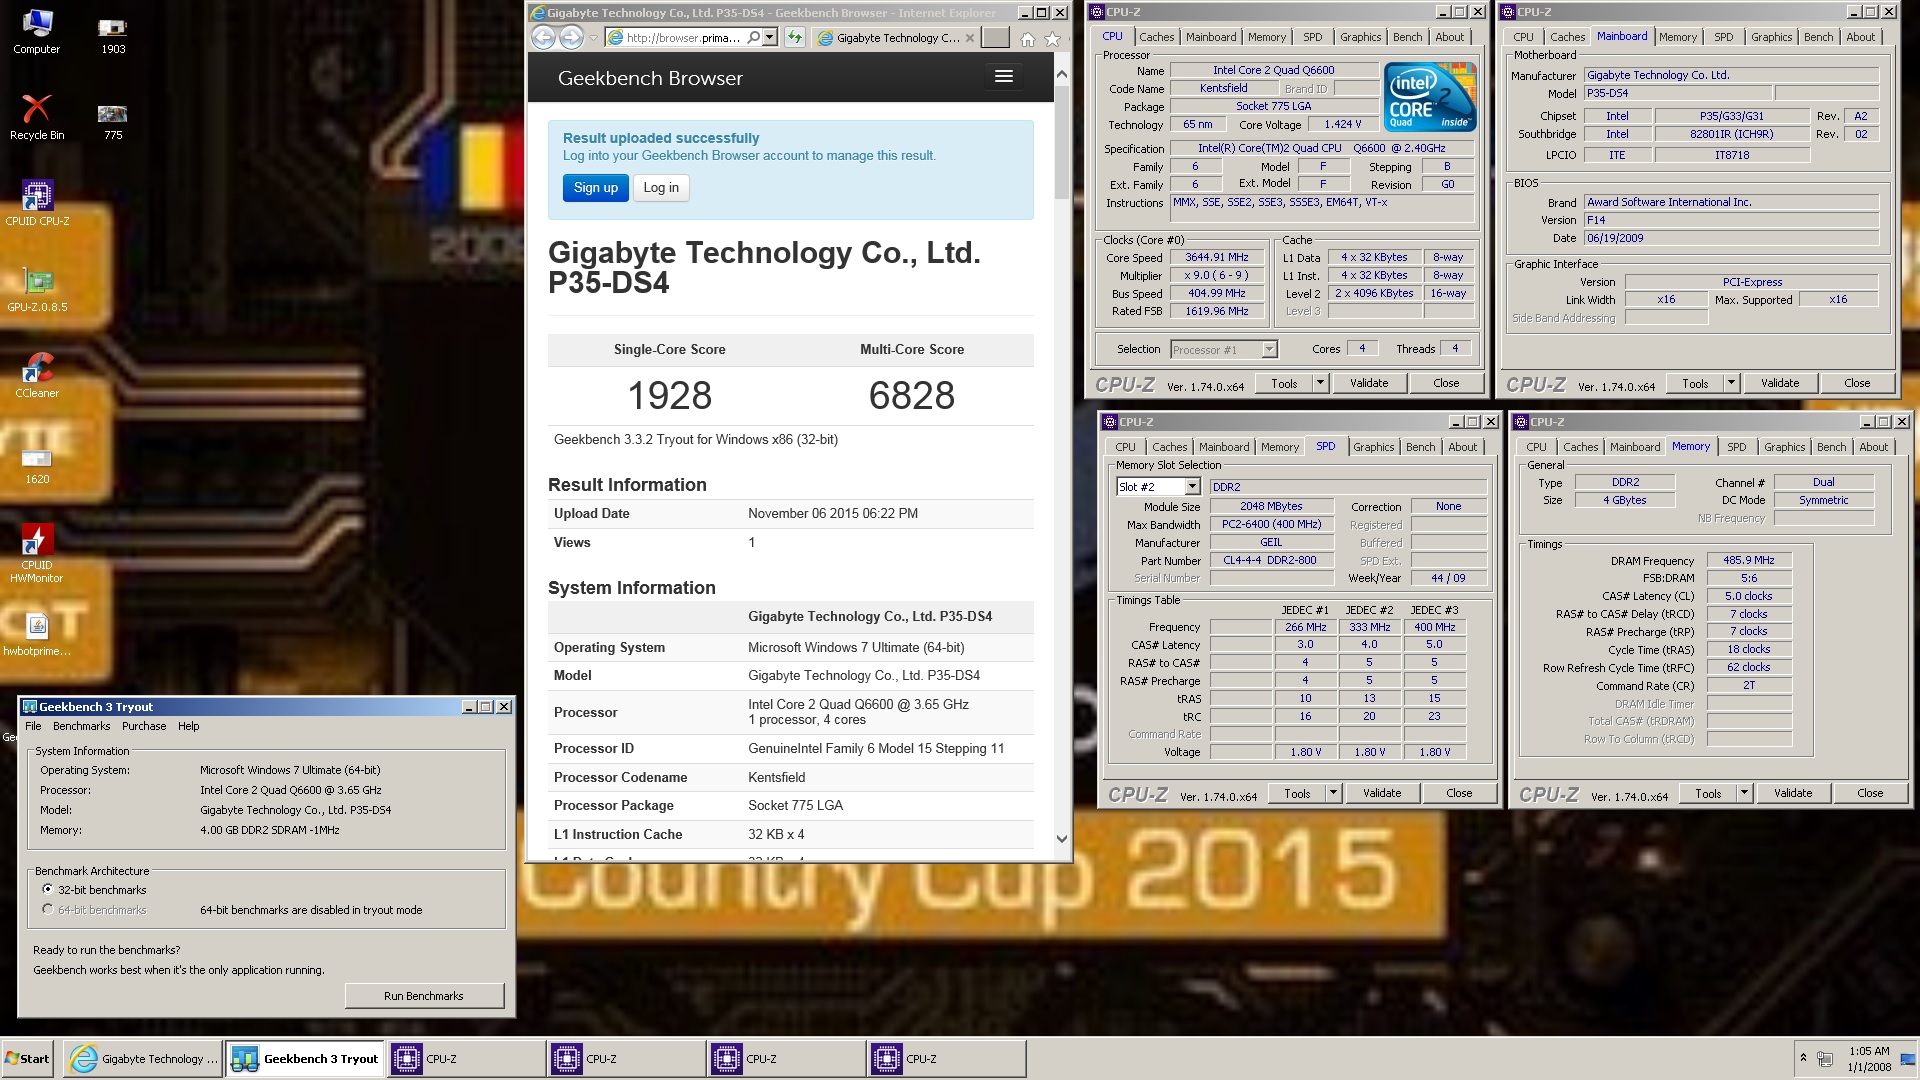1920x1080 pixels.
Task: Click the system tray clock
Action: (x=1869, y=1059)
